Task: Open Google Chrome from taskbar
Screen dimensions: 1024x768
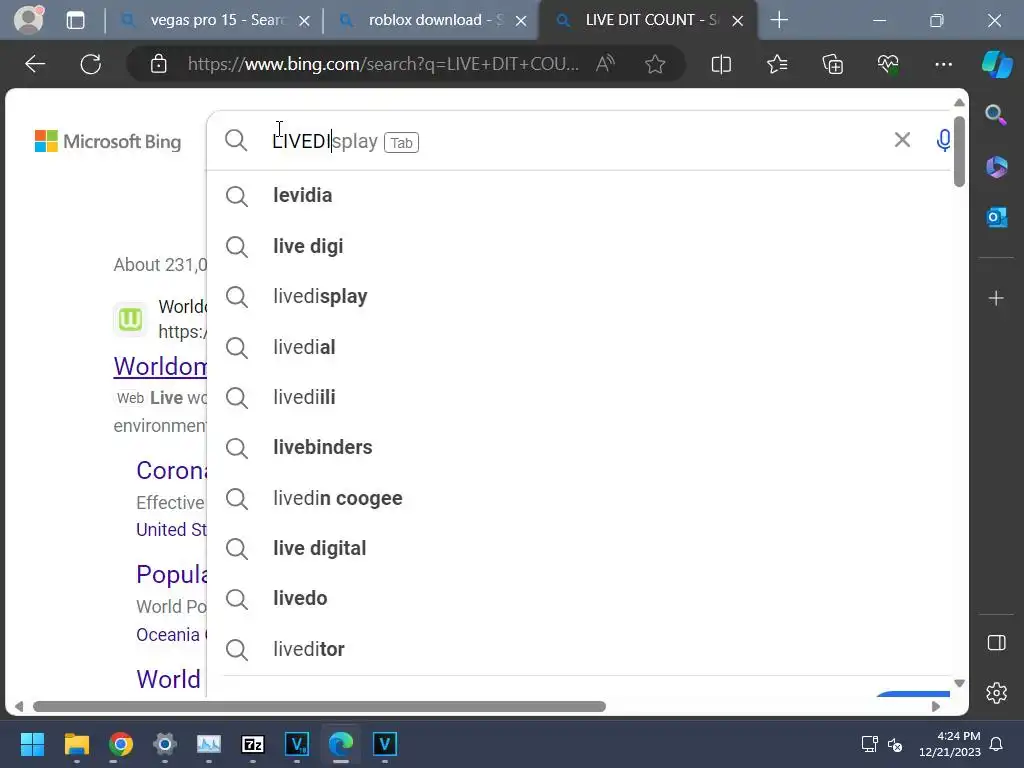Action: (x=121, y=744)
